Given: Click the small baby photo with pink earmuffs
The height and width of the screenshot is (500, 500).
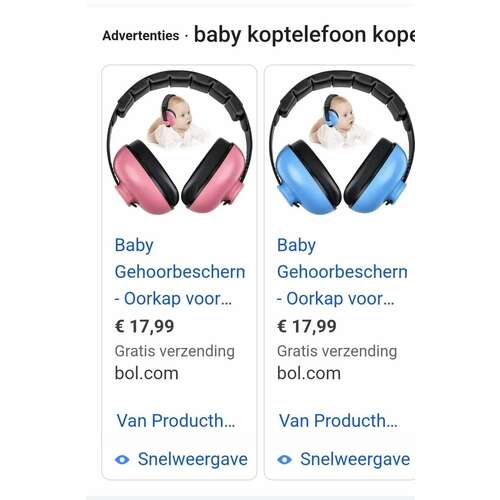Looking at the screenshot, I should 175,121.
